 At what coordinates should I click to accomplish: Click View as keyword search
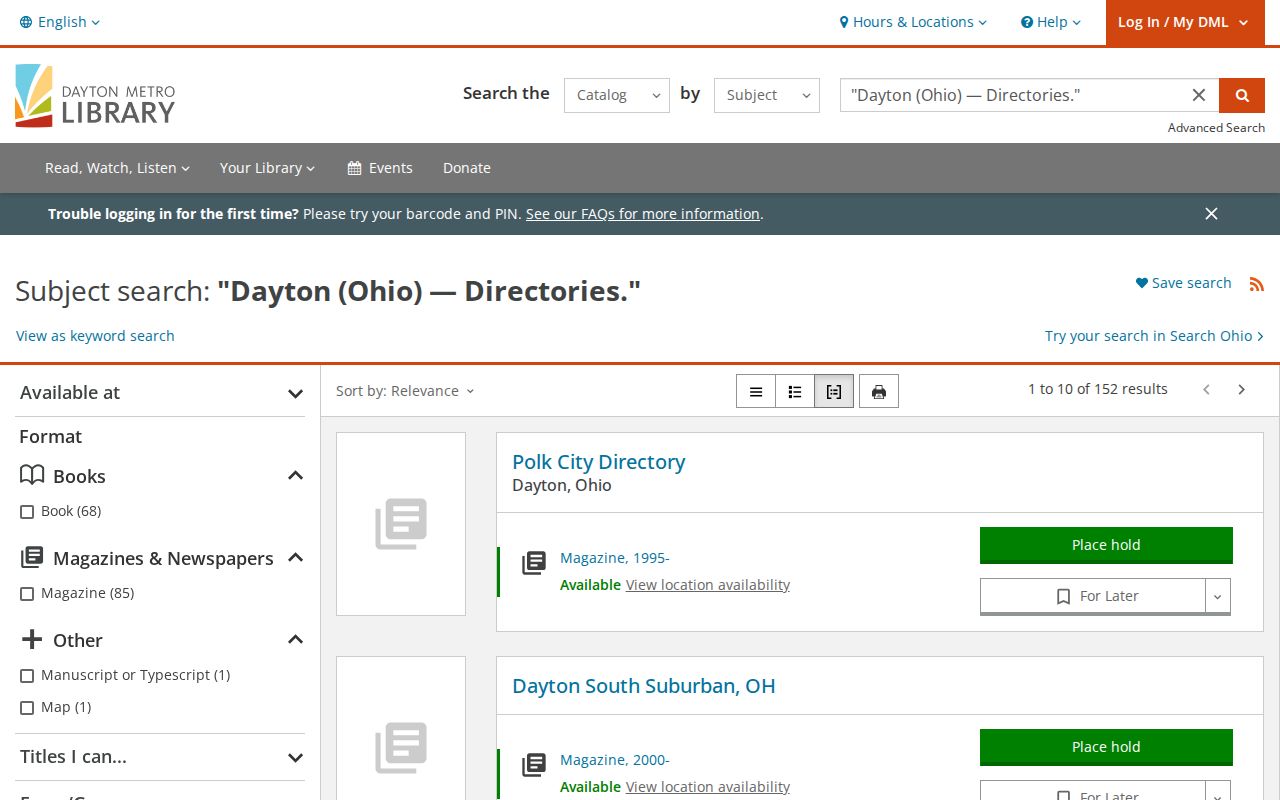[95, 336]
